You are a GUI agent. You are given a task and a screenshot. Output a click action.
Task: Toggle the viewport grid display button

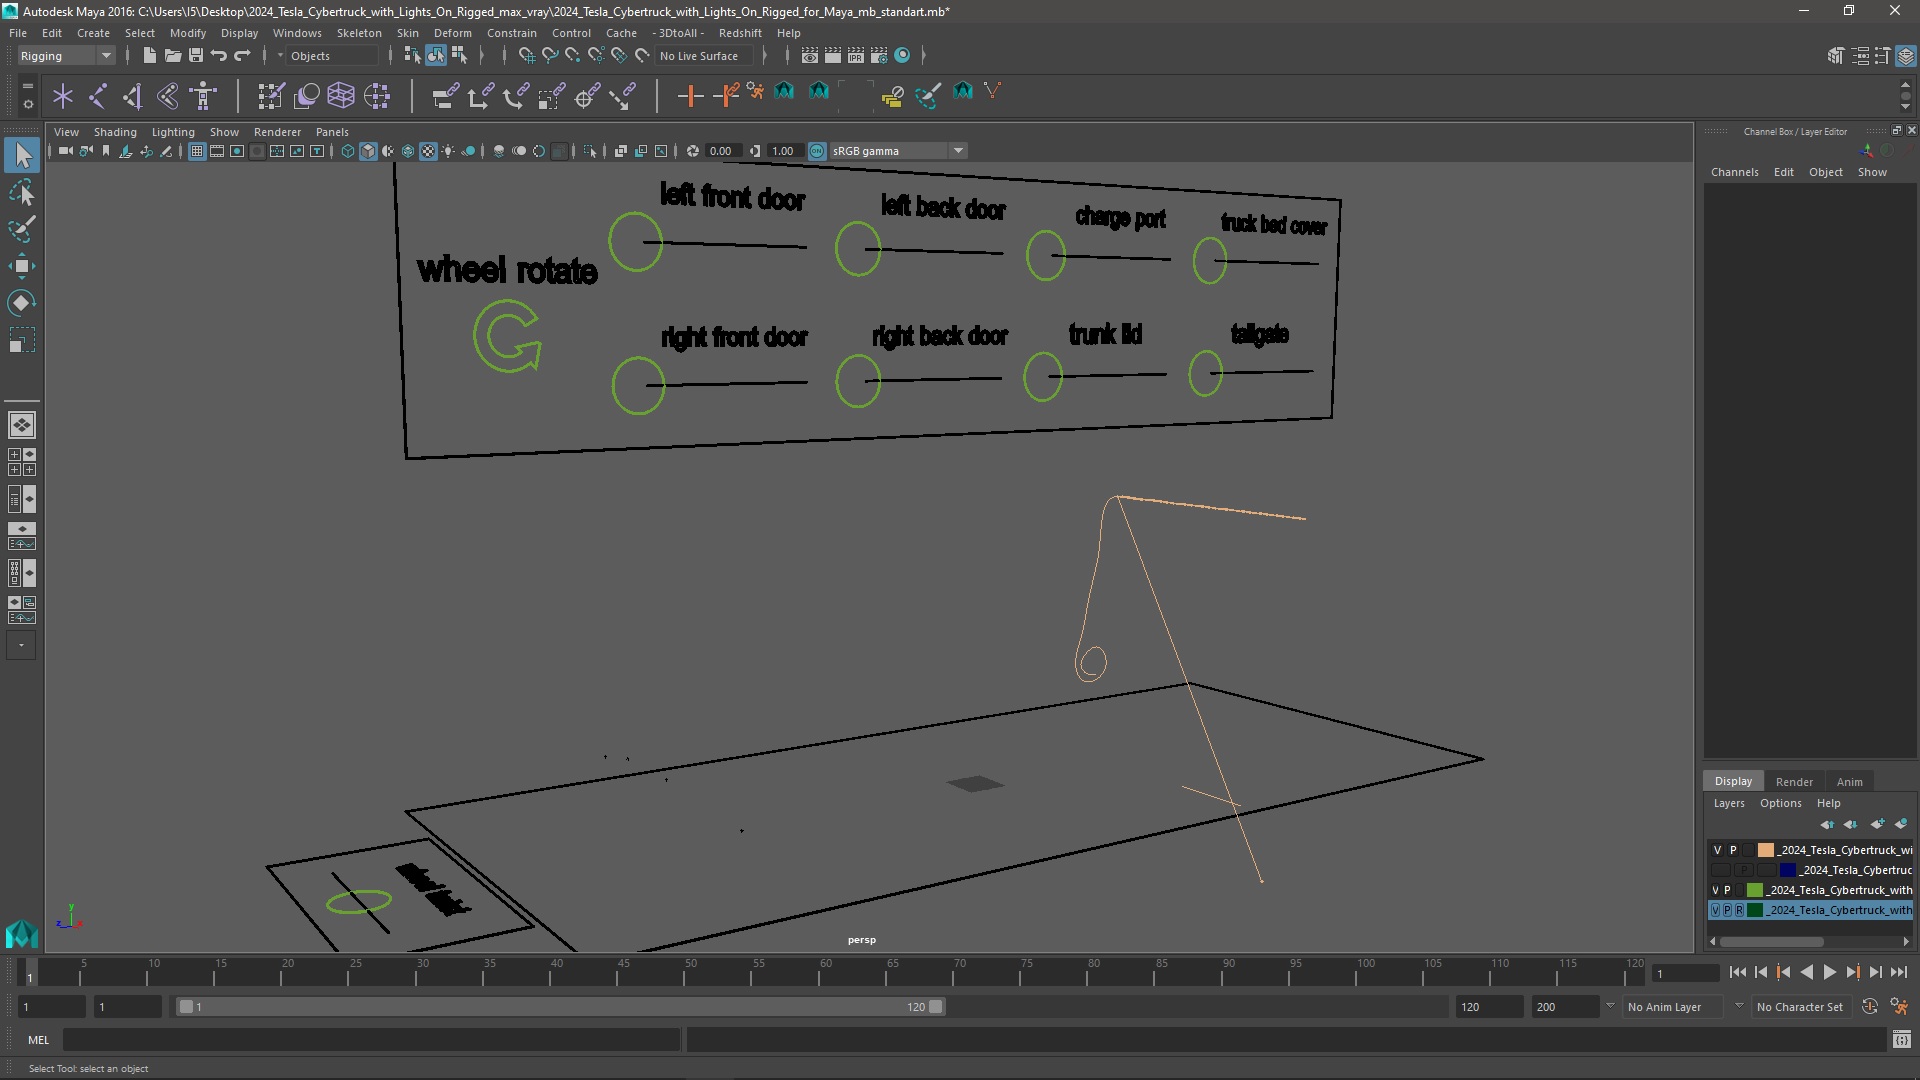[197, 151]
